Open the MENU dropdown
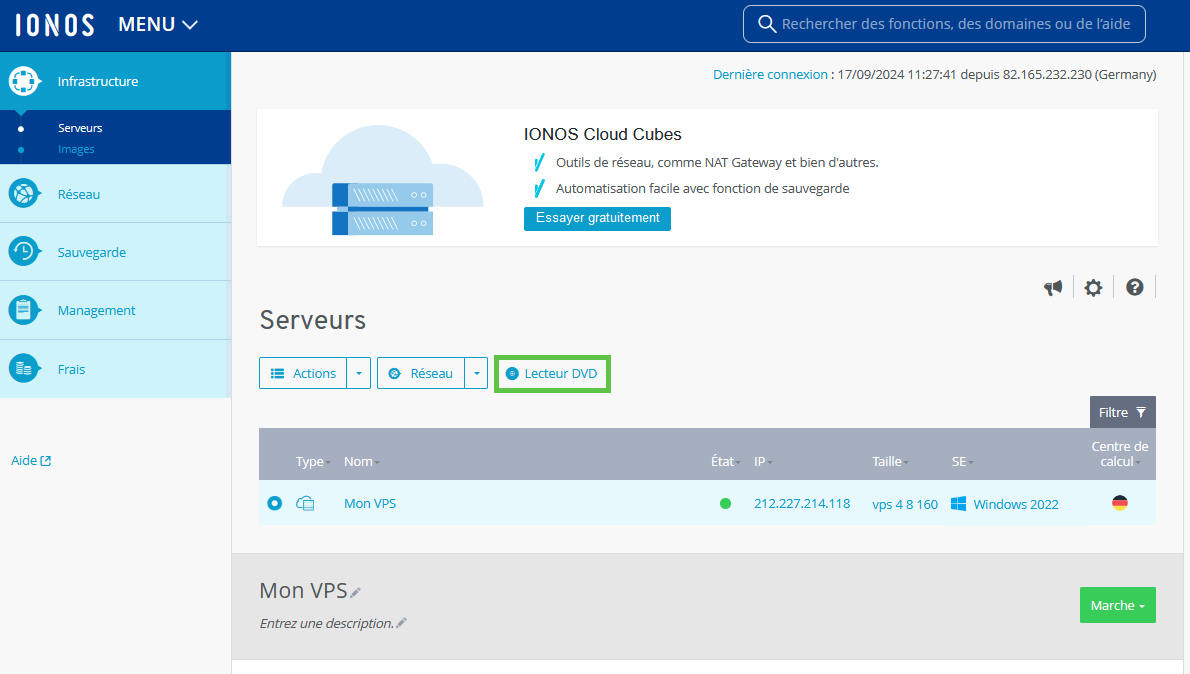Screen dimensions: 1190x674 [x=158, y=25]
